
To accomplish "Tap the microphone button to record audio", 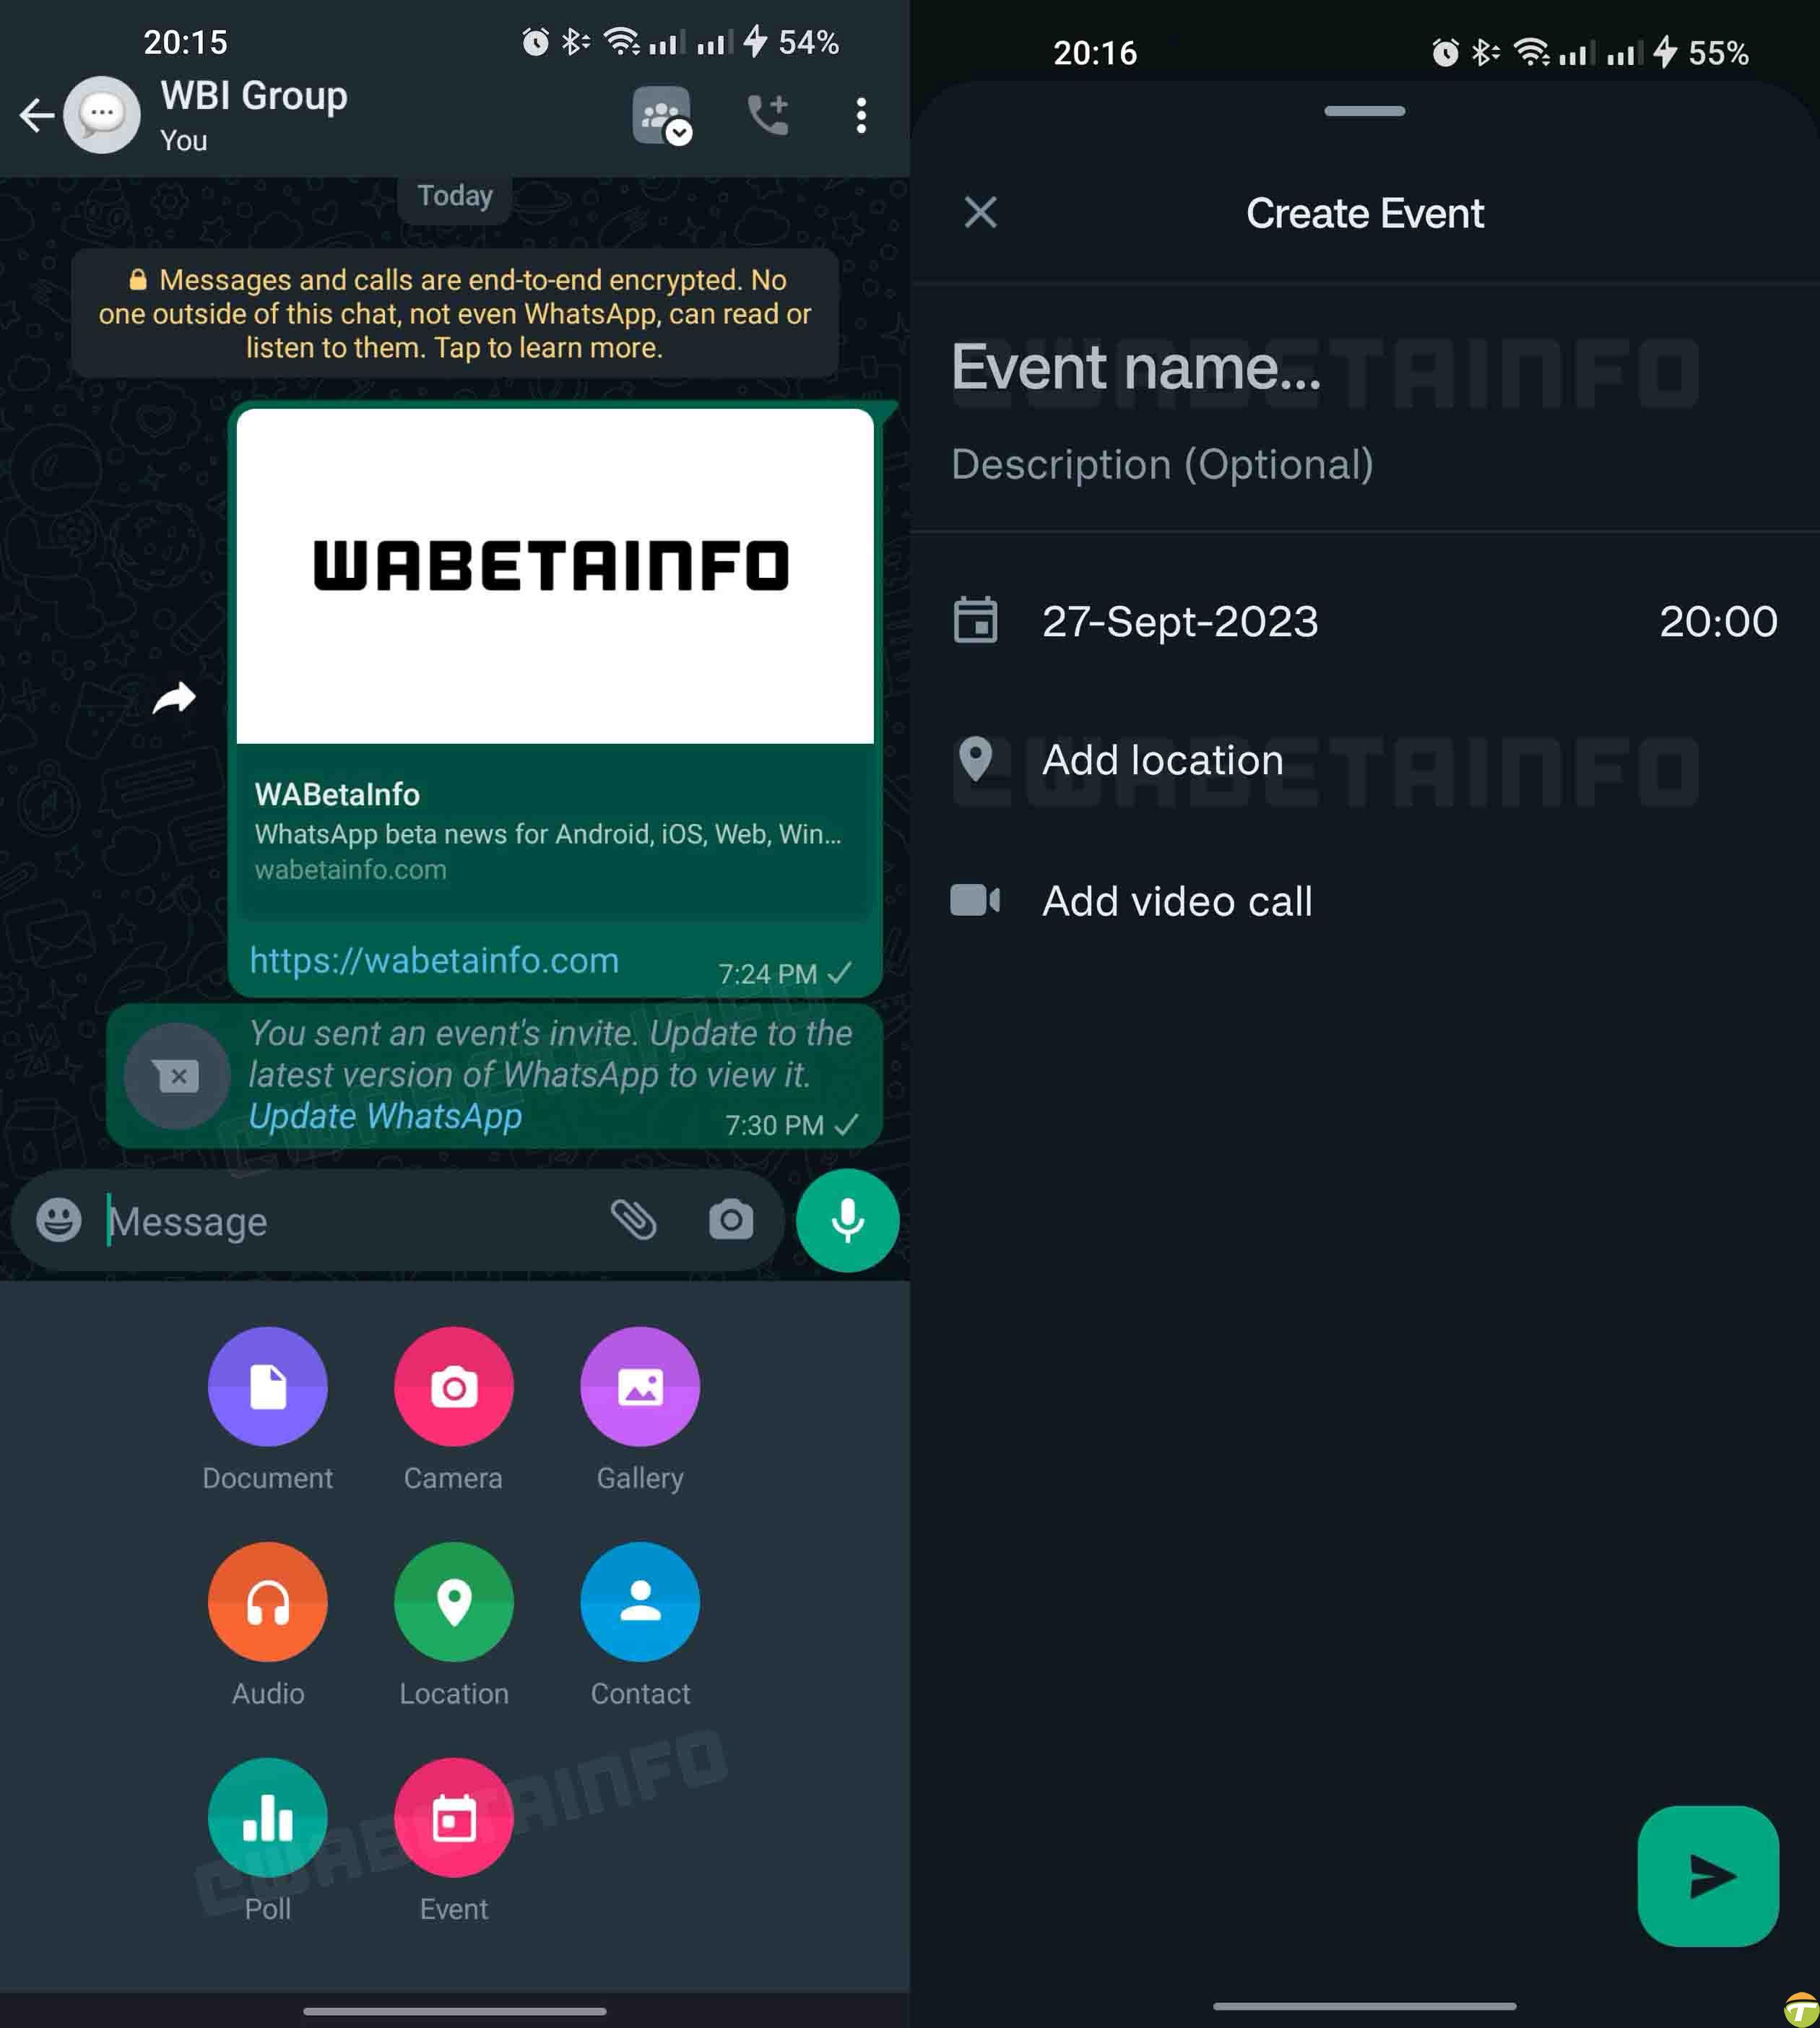I will [849, 1220].
